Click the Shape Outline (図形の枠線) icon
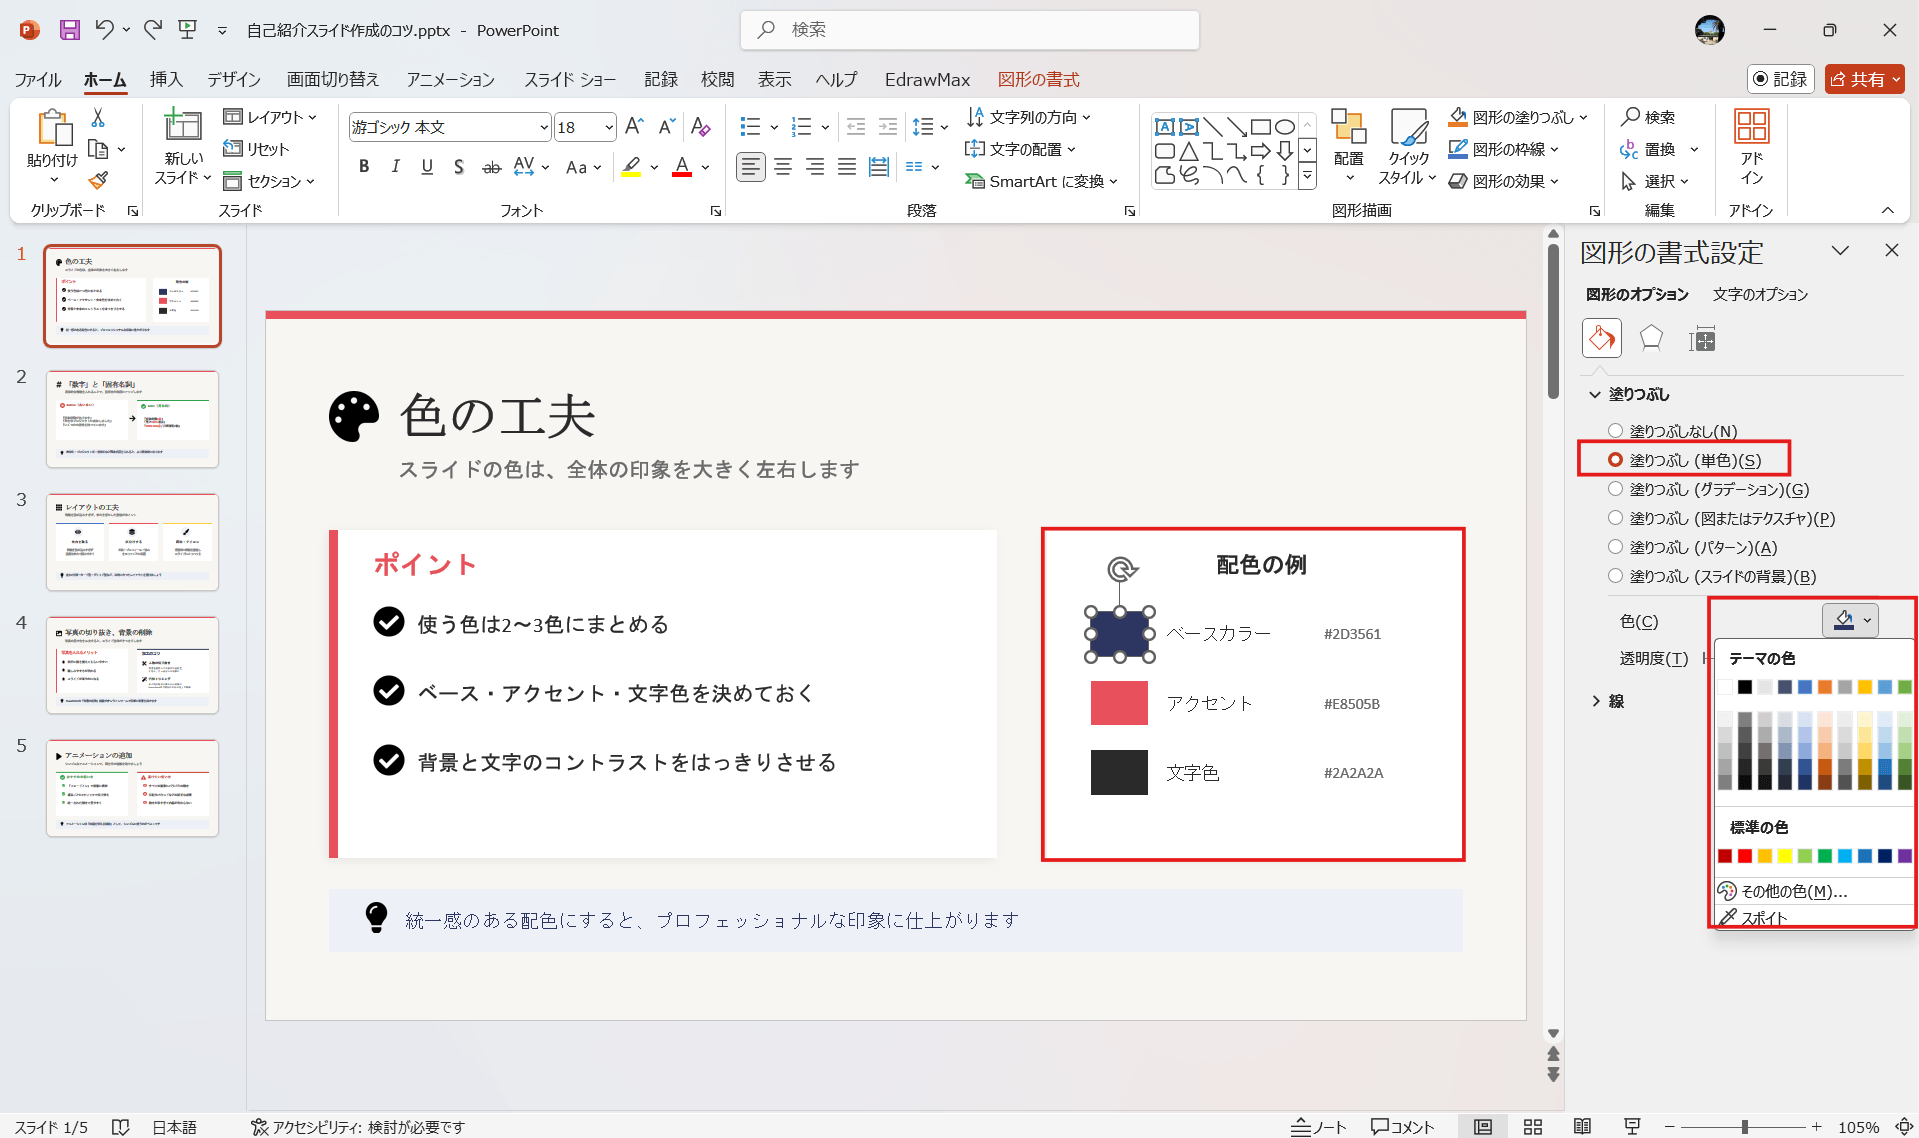This screenshot has width=1919, height=1138. click(1460, 148)
